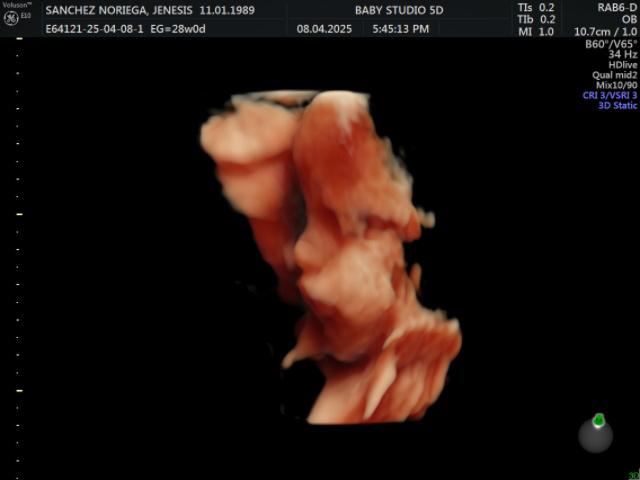Click the blue 3D Static mode label
This screenshot has height=480, width=640.
pos(617,105)
